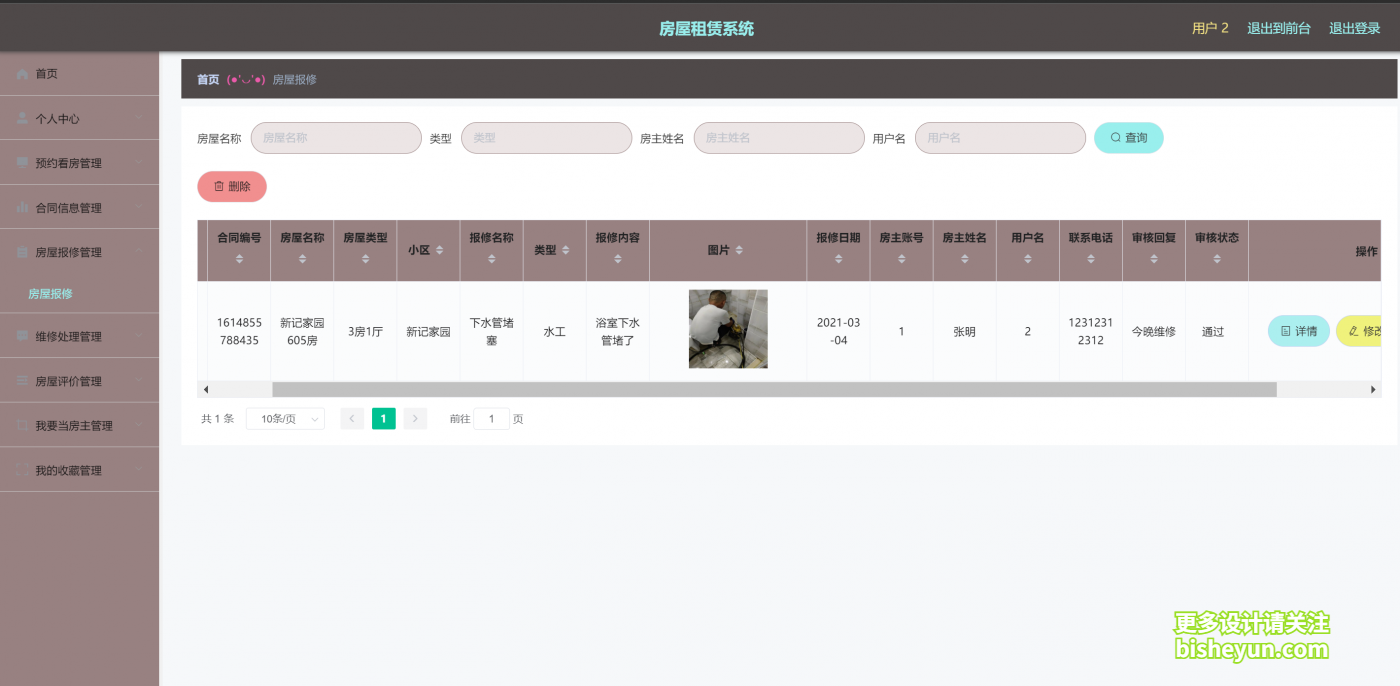Viewport: 1400px width, 686px height.
Task: Click the phone number 12312312312 cell
Action: point(1090,331)
